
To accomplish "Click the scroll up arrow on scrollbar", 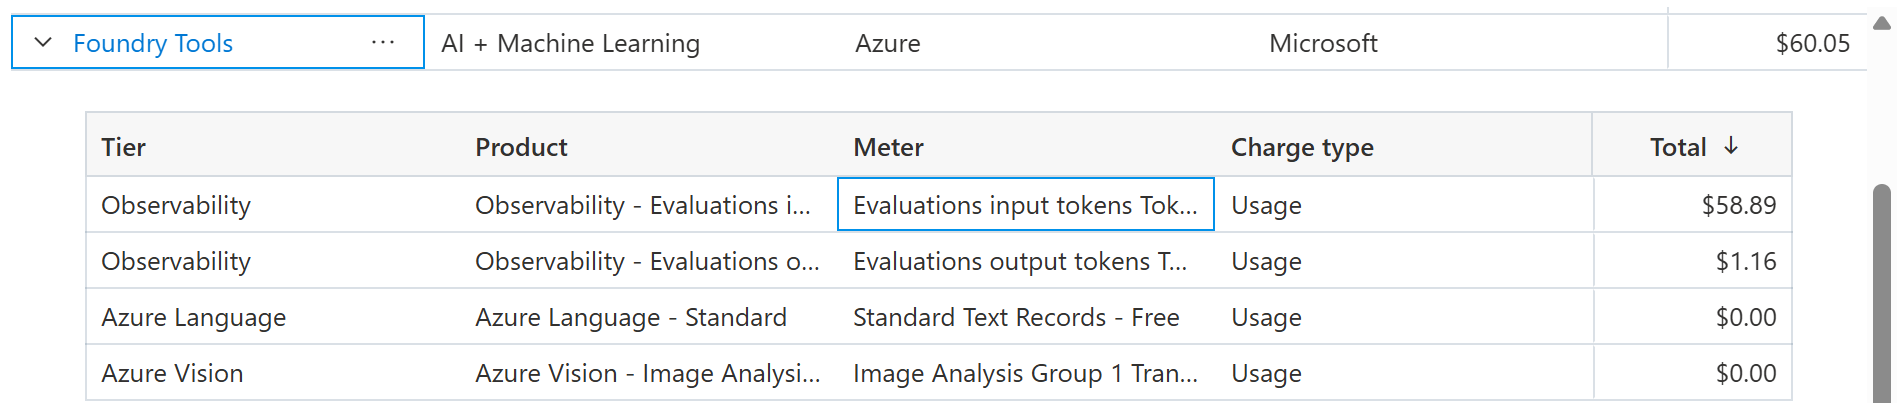I will pos(1882,24).
